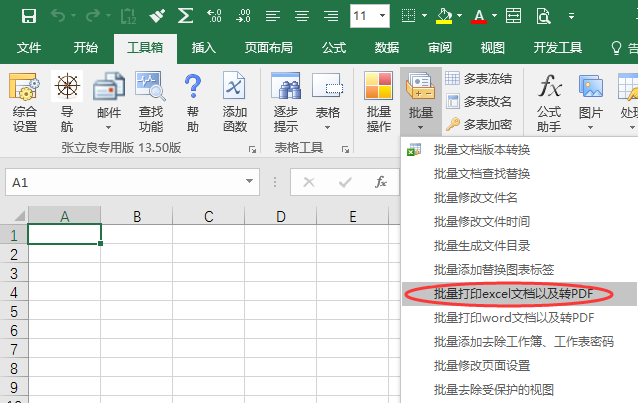Open 综合设置 settings icon
638x403 pixels.
point(25,102)
